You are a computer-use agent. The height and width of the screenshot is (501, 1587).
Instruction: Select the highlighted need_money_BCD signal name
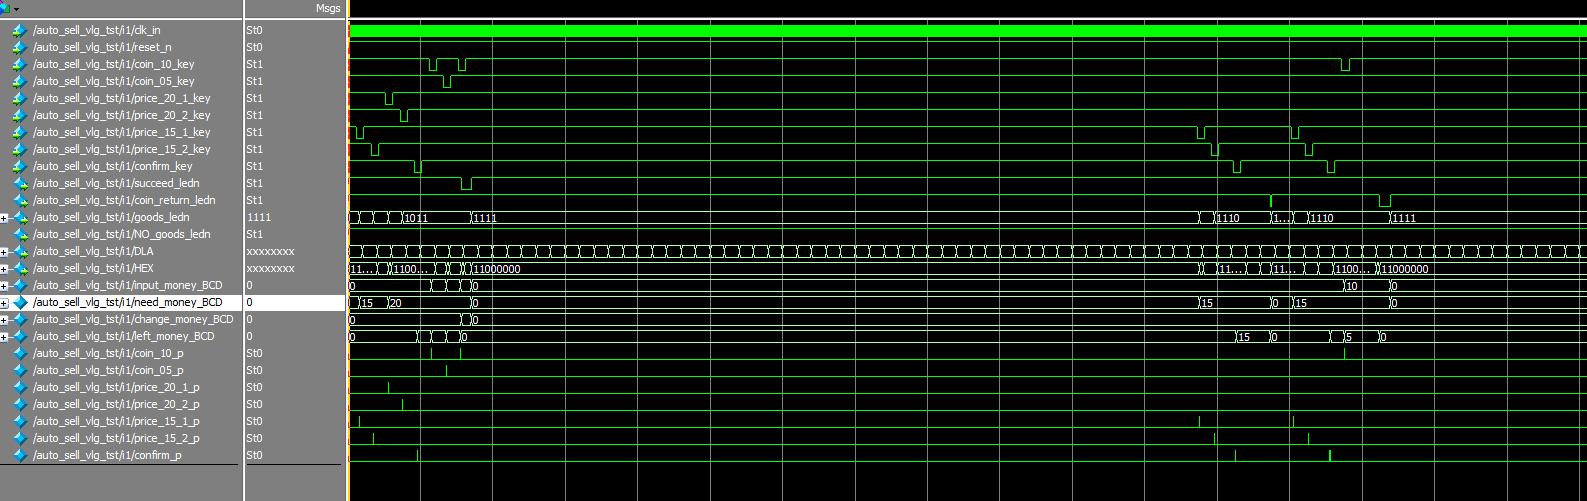pyautogui.click(x=128, y=302)
